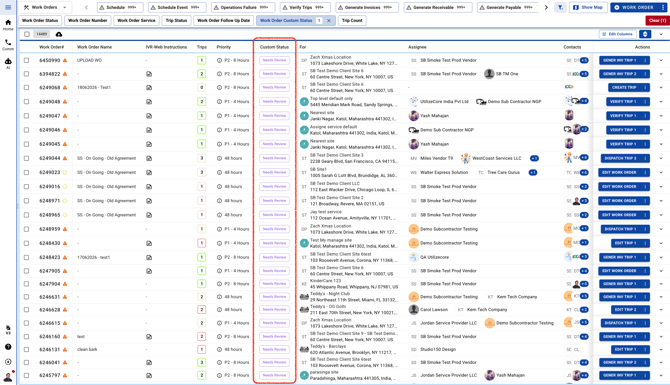Open the Generate Invoices tab

point(367,7)
